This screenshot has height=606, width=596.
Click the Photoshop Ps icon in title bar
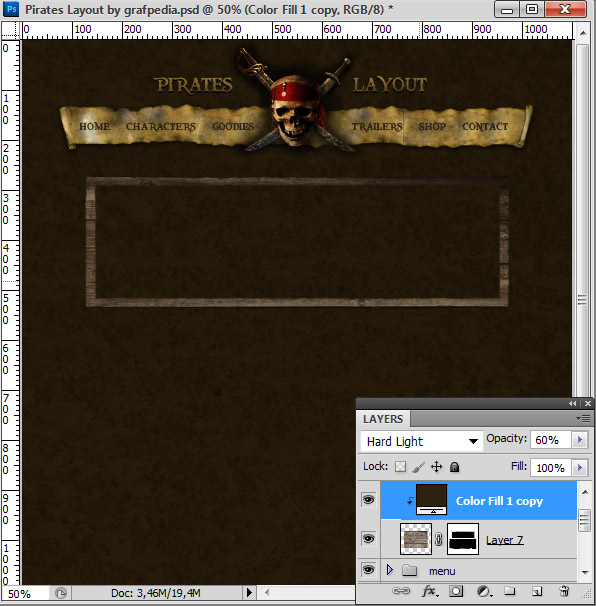click(x=11, y=9)
